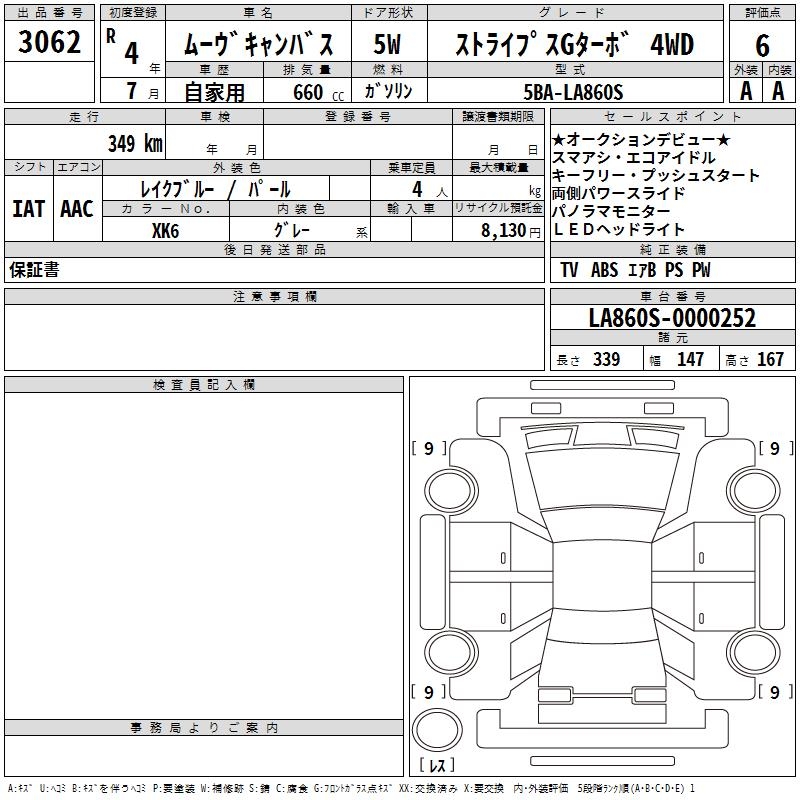Click the 349 km mileage value
Image resolution: width=800 pixels, height=800 pixels.
click(134, 143)
